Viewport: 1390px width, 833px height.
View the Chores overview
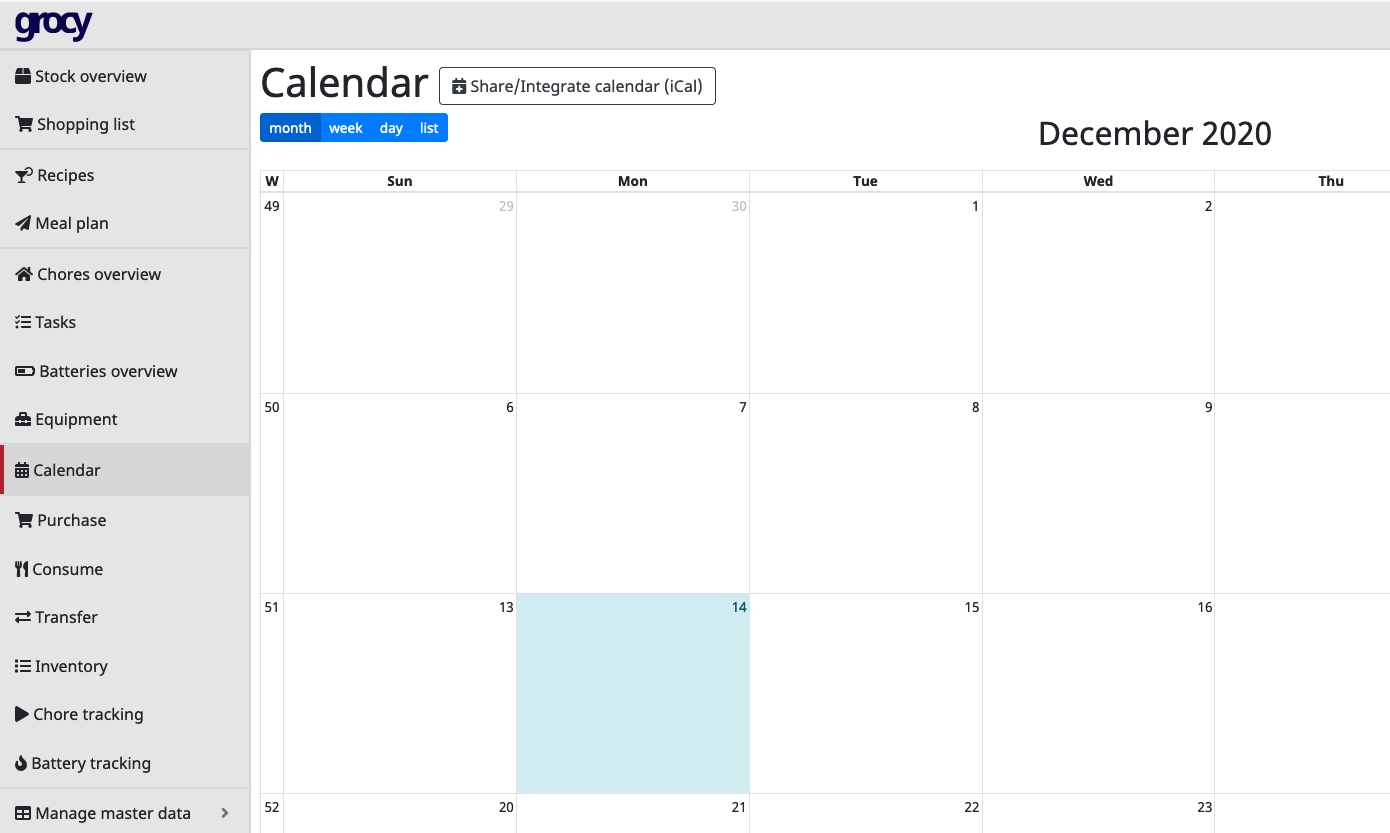(x=99, y=274)
